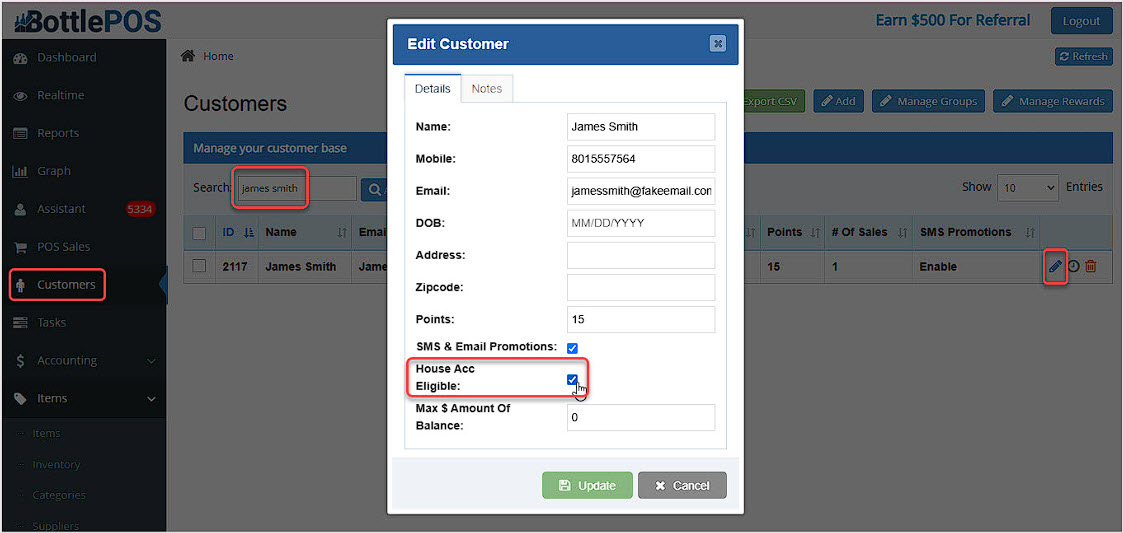The image size is (1123, 533).
Task: Open the Graph sidebar item
Action: 54,171
